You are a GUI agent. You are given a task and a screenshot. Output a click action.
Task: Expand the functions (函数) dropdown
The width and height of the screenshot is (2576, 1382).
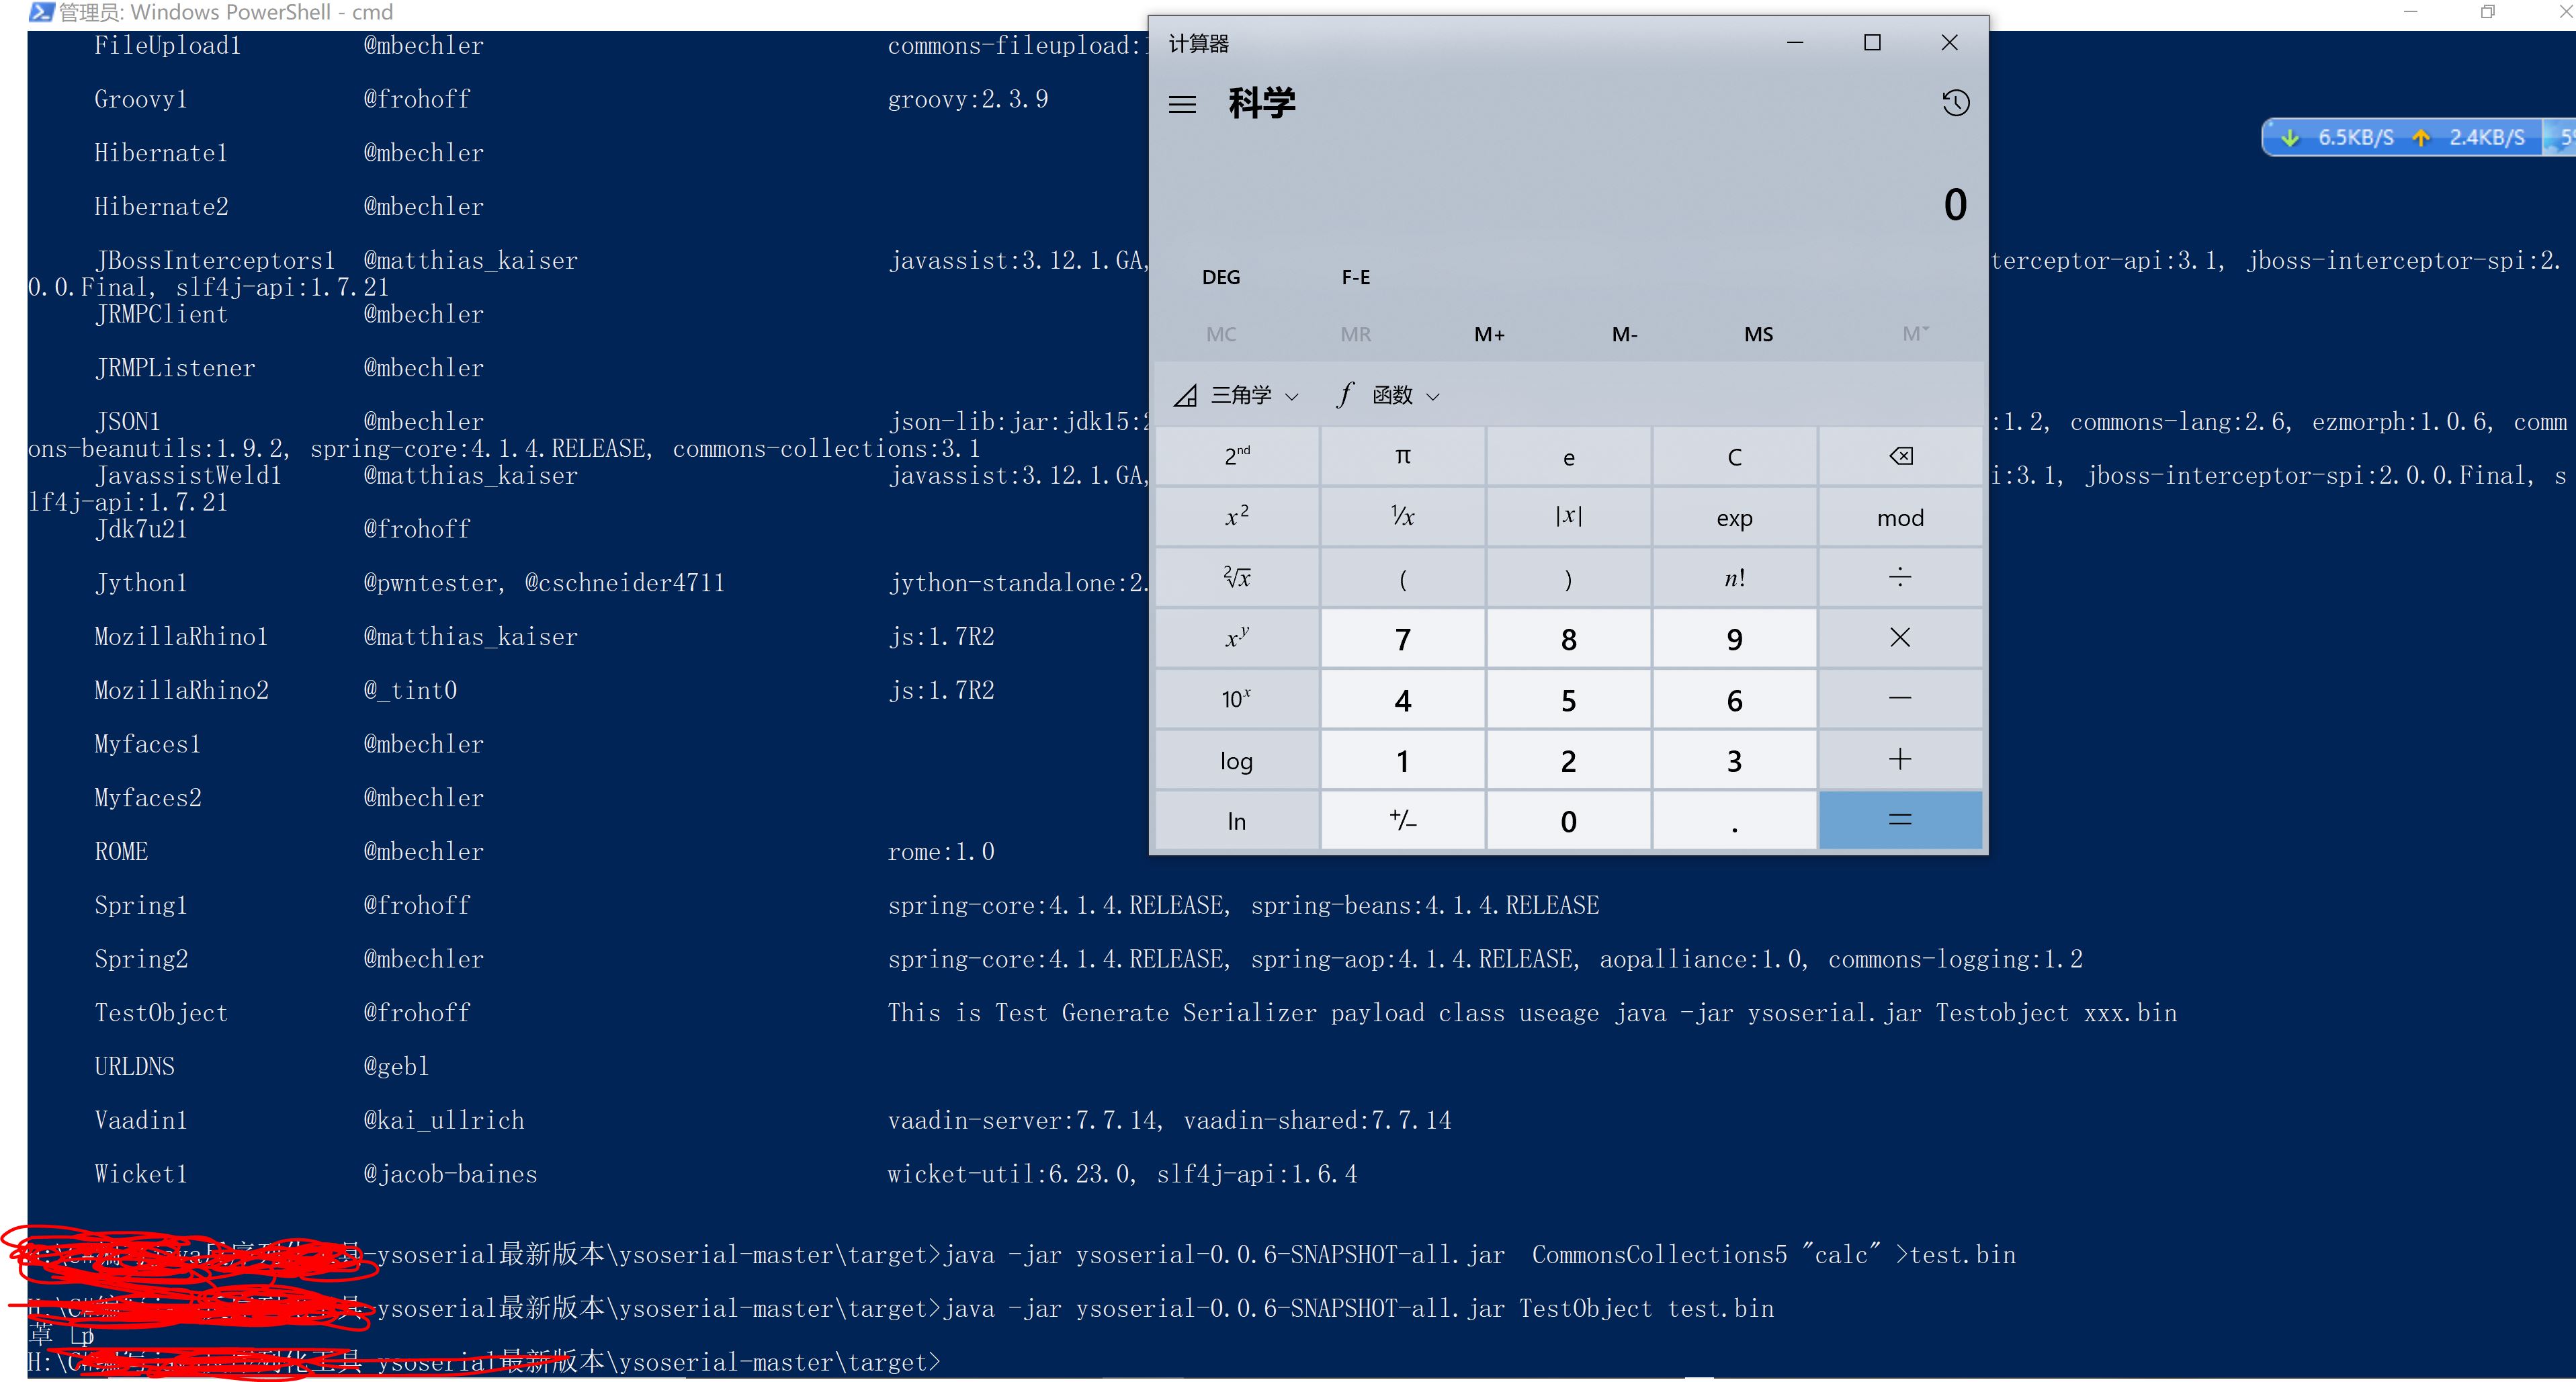coord(1389,396)
